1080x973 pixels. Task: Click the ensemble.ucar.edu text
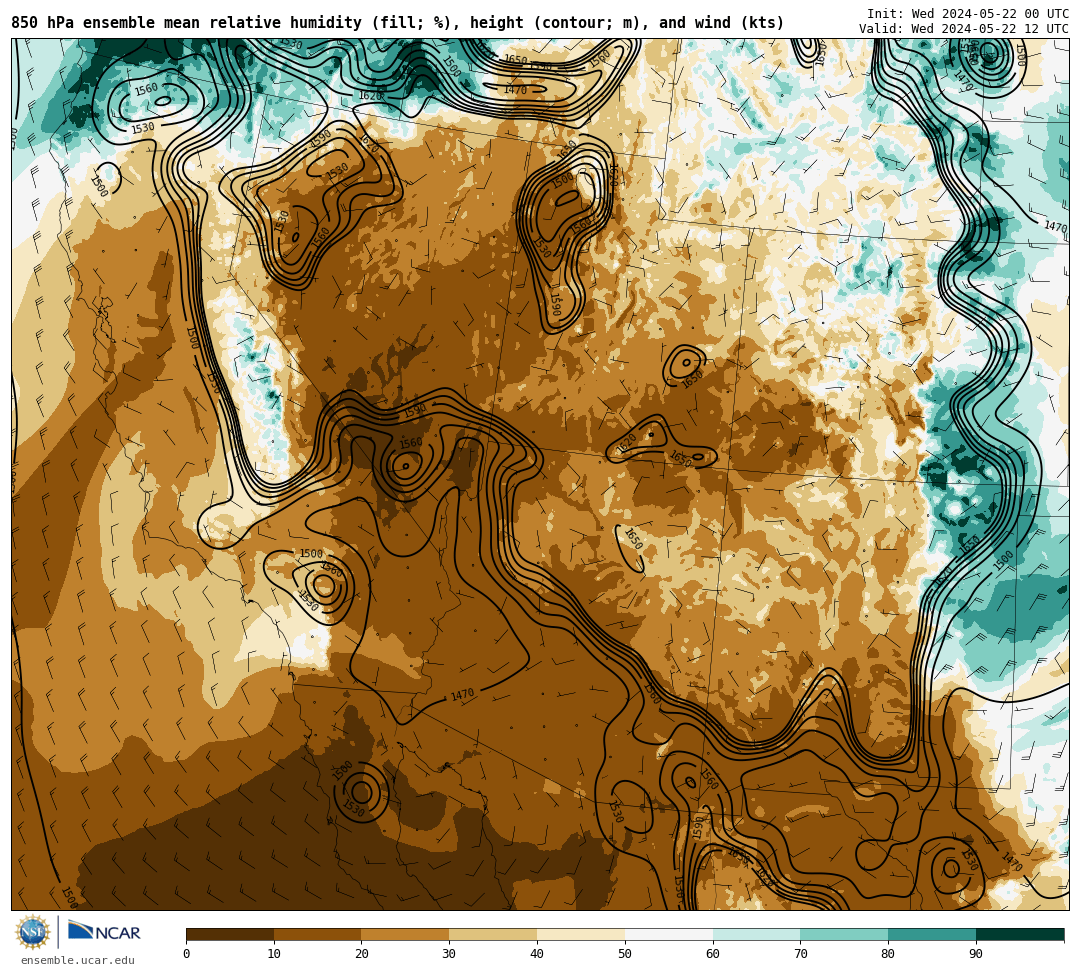tap(78, 960)
